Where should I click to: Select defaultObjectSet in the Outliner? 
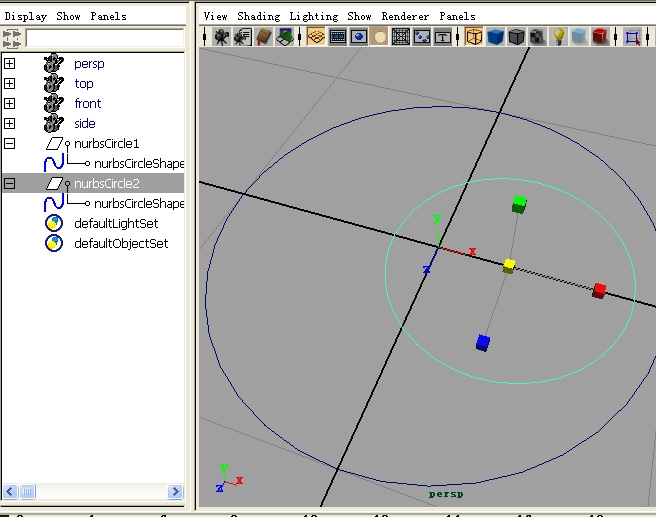pyautogui.click(x=121, y=244)
